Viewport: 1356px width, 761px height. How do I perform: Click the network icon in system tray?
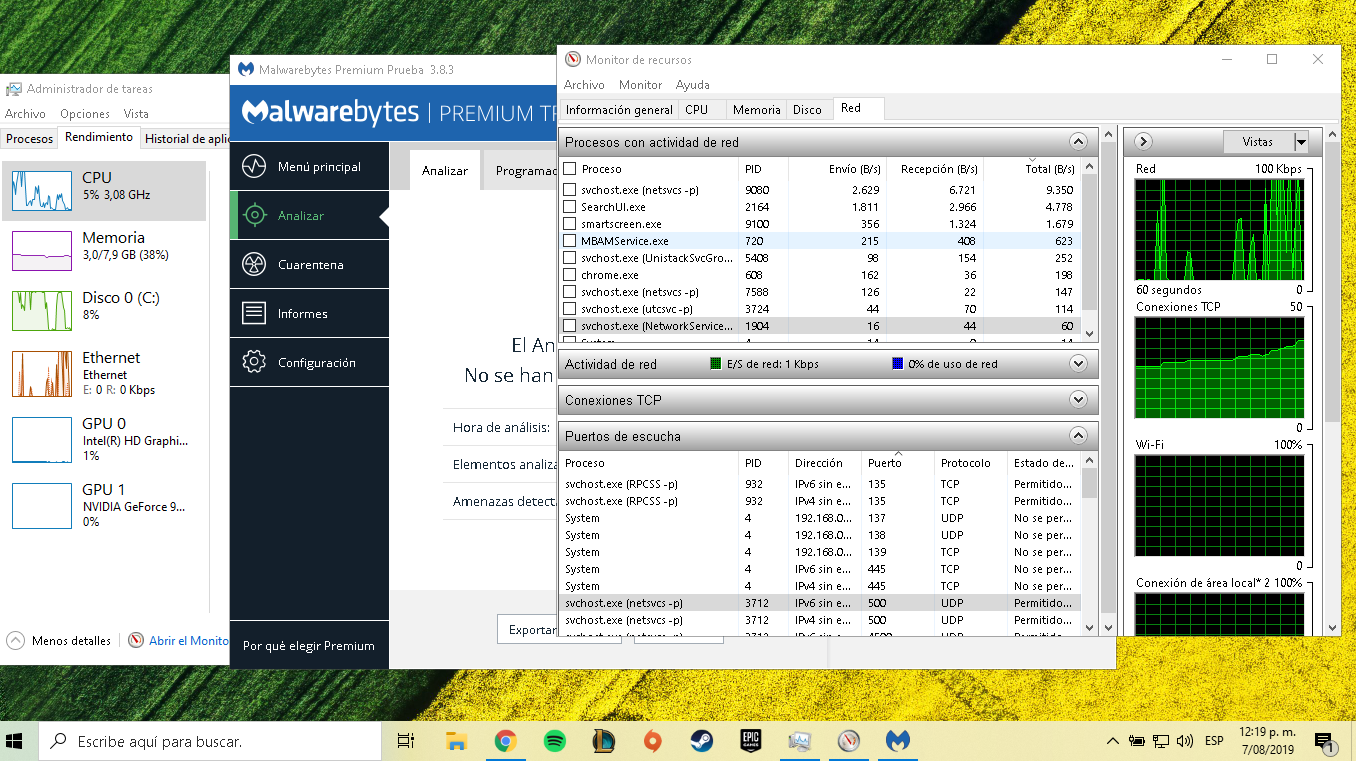coord(1161,741)
